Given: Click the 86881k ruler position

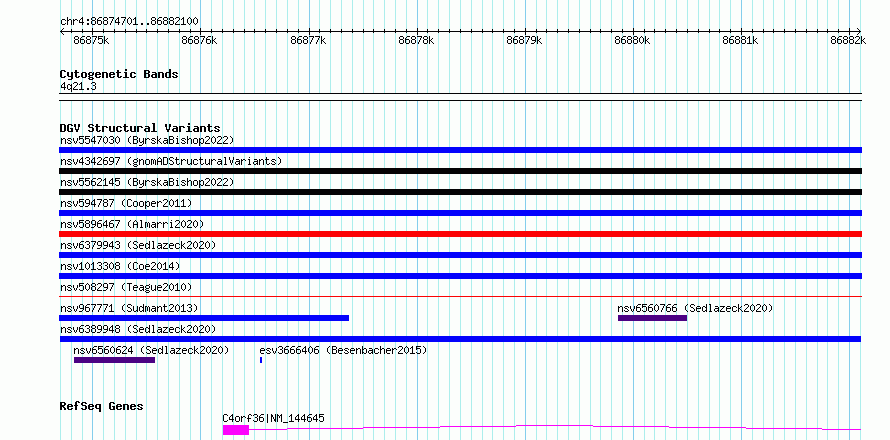Looking at the screenshot, I should pos(741,40).
